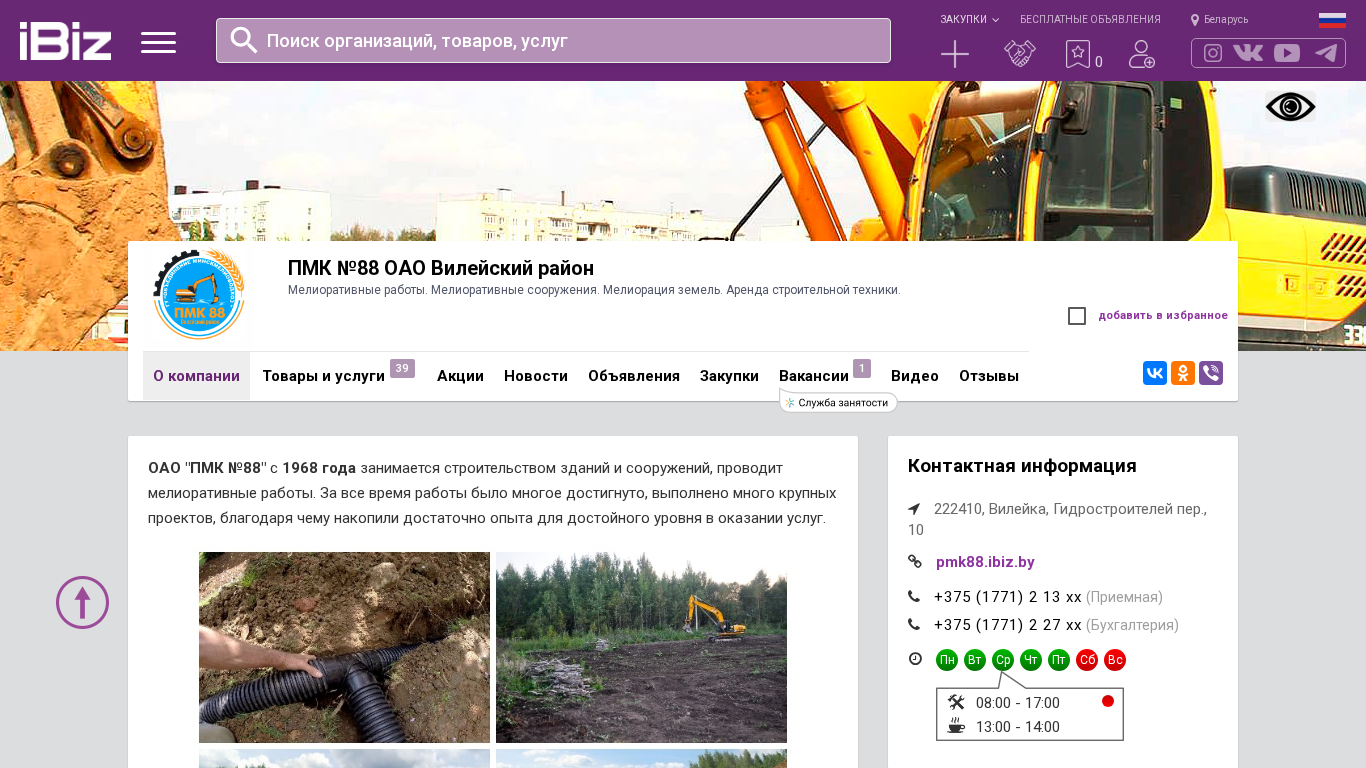Screen dimensions: 1366x768
Task: Click the clock working-hours icon
Action: click(x=915, y=659)
